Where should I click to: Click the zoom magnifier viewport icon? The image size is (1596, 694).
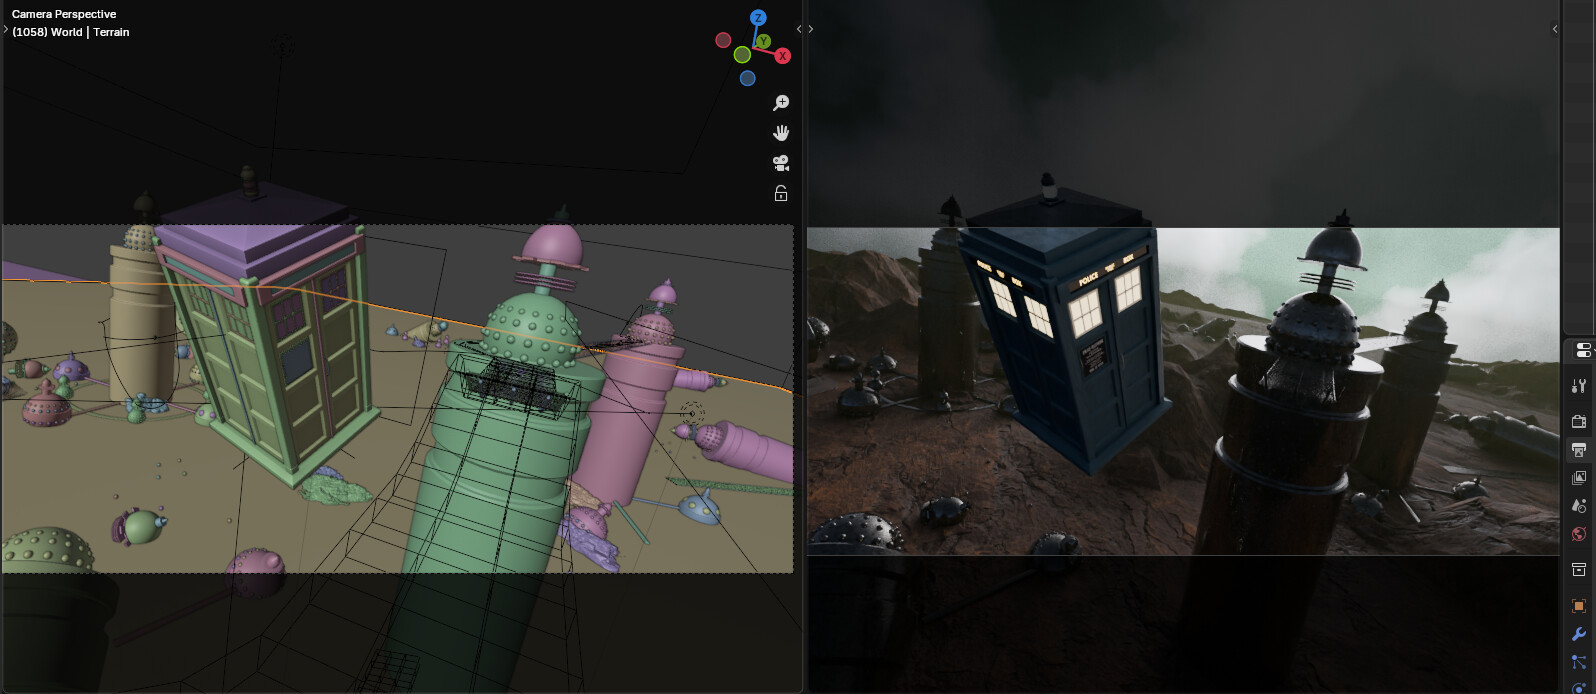[781, 103]
